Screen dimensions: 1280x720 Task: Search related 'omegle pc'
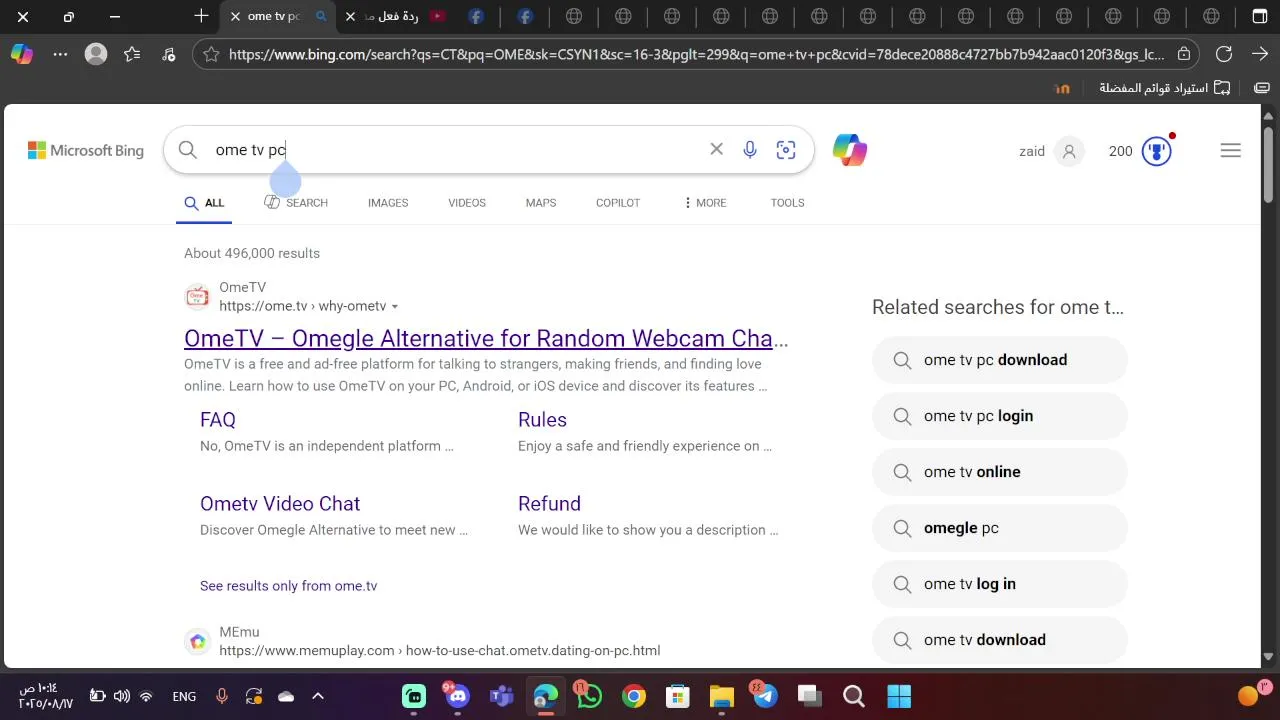click(999, 528)
